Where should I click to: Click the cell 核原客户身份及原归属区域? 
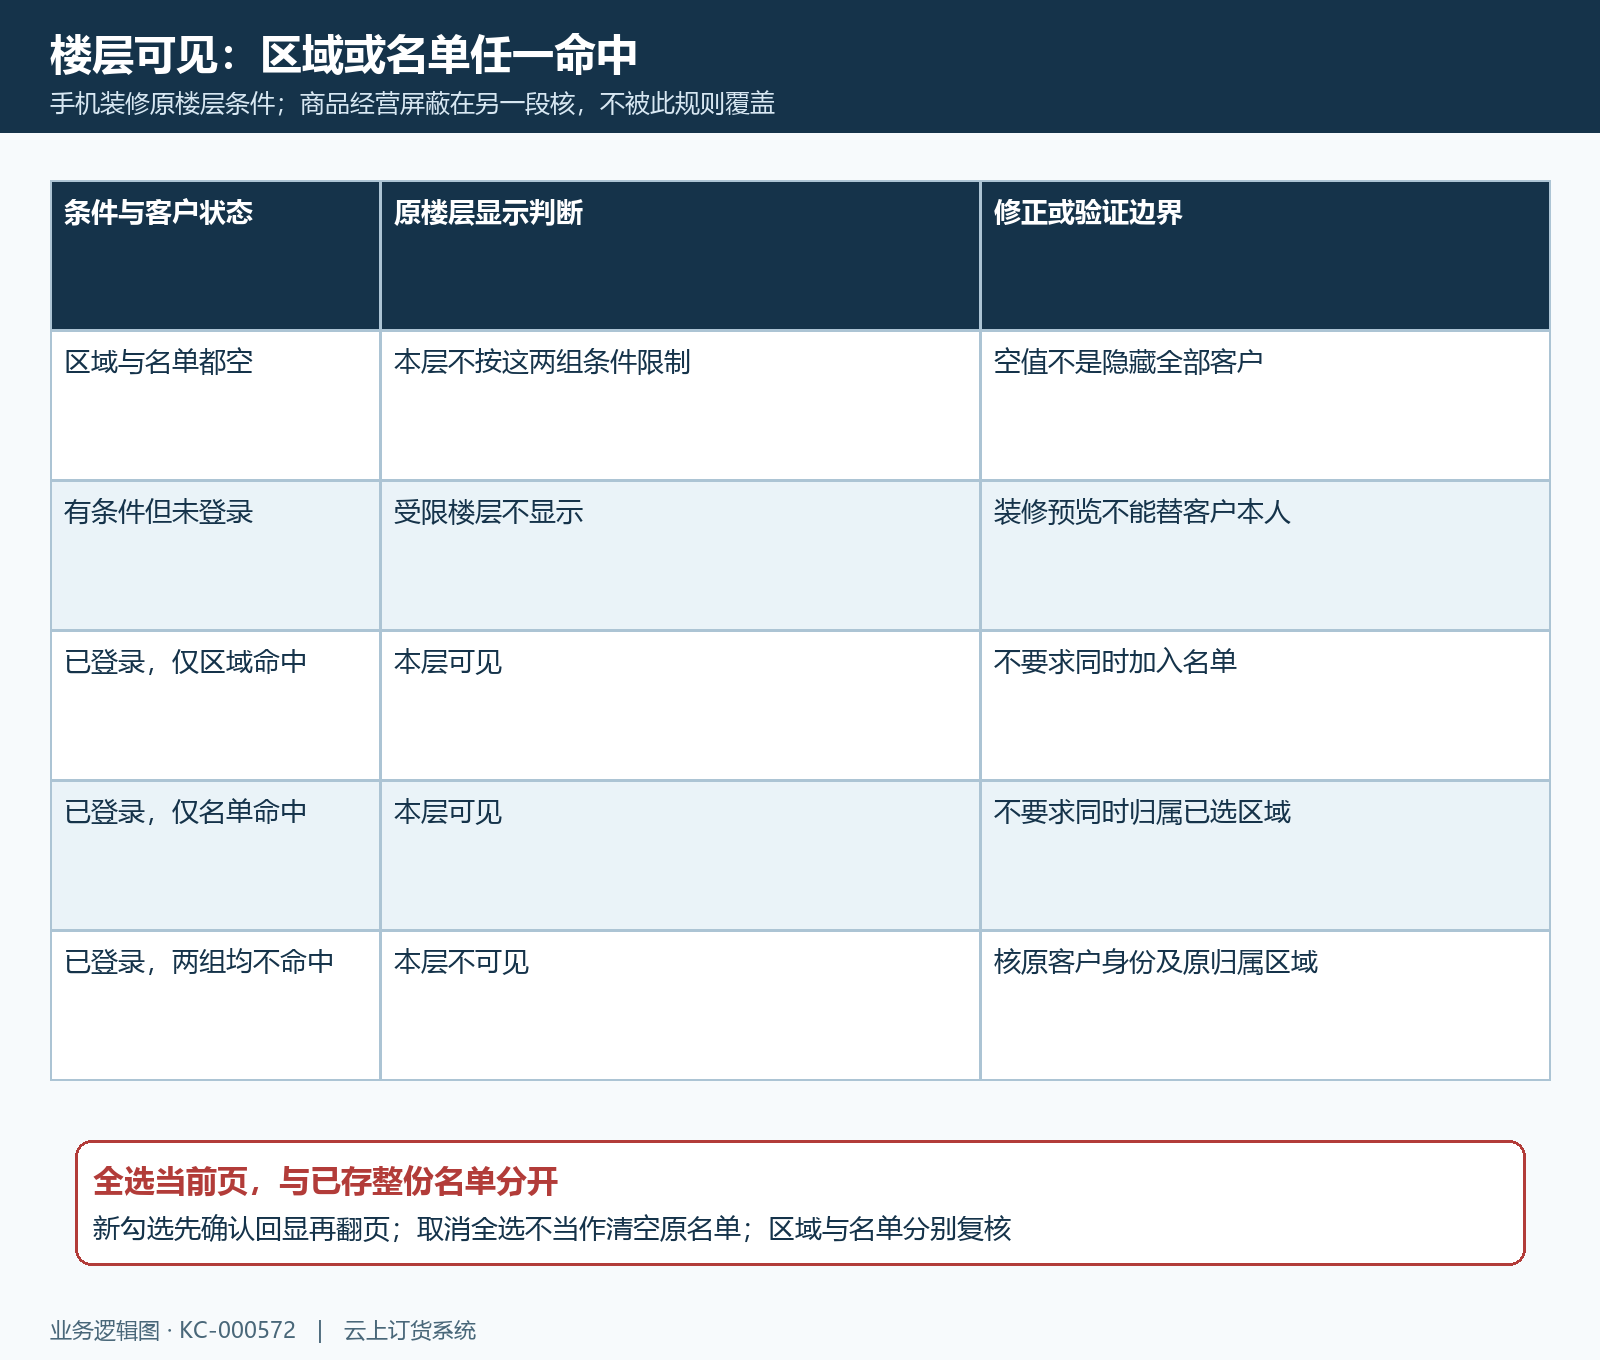coord(1265,1006)
